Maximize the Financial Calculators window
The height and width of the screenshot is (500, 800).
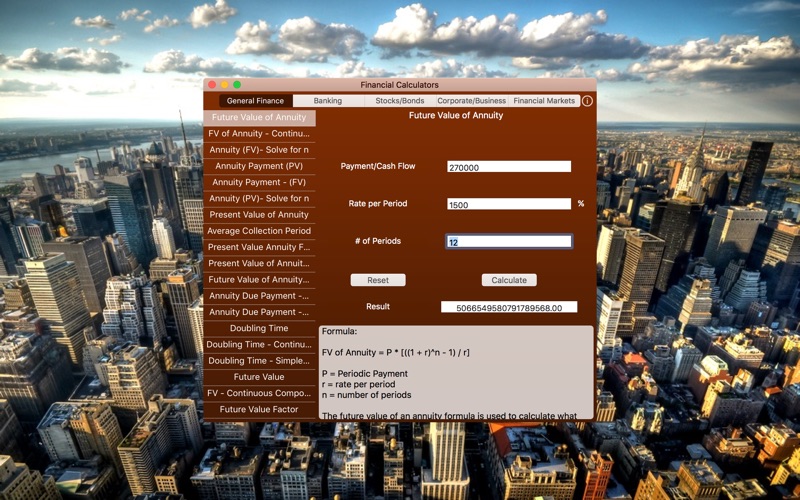click(x=237, y=85)
